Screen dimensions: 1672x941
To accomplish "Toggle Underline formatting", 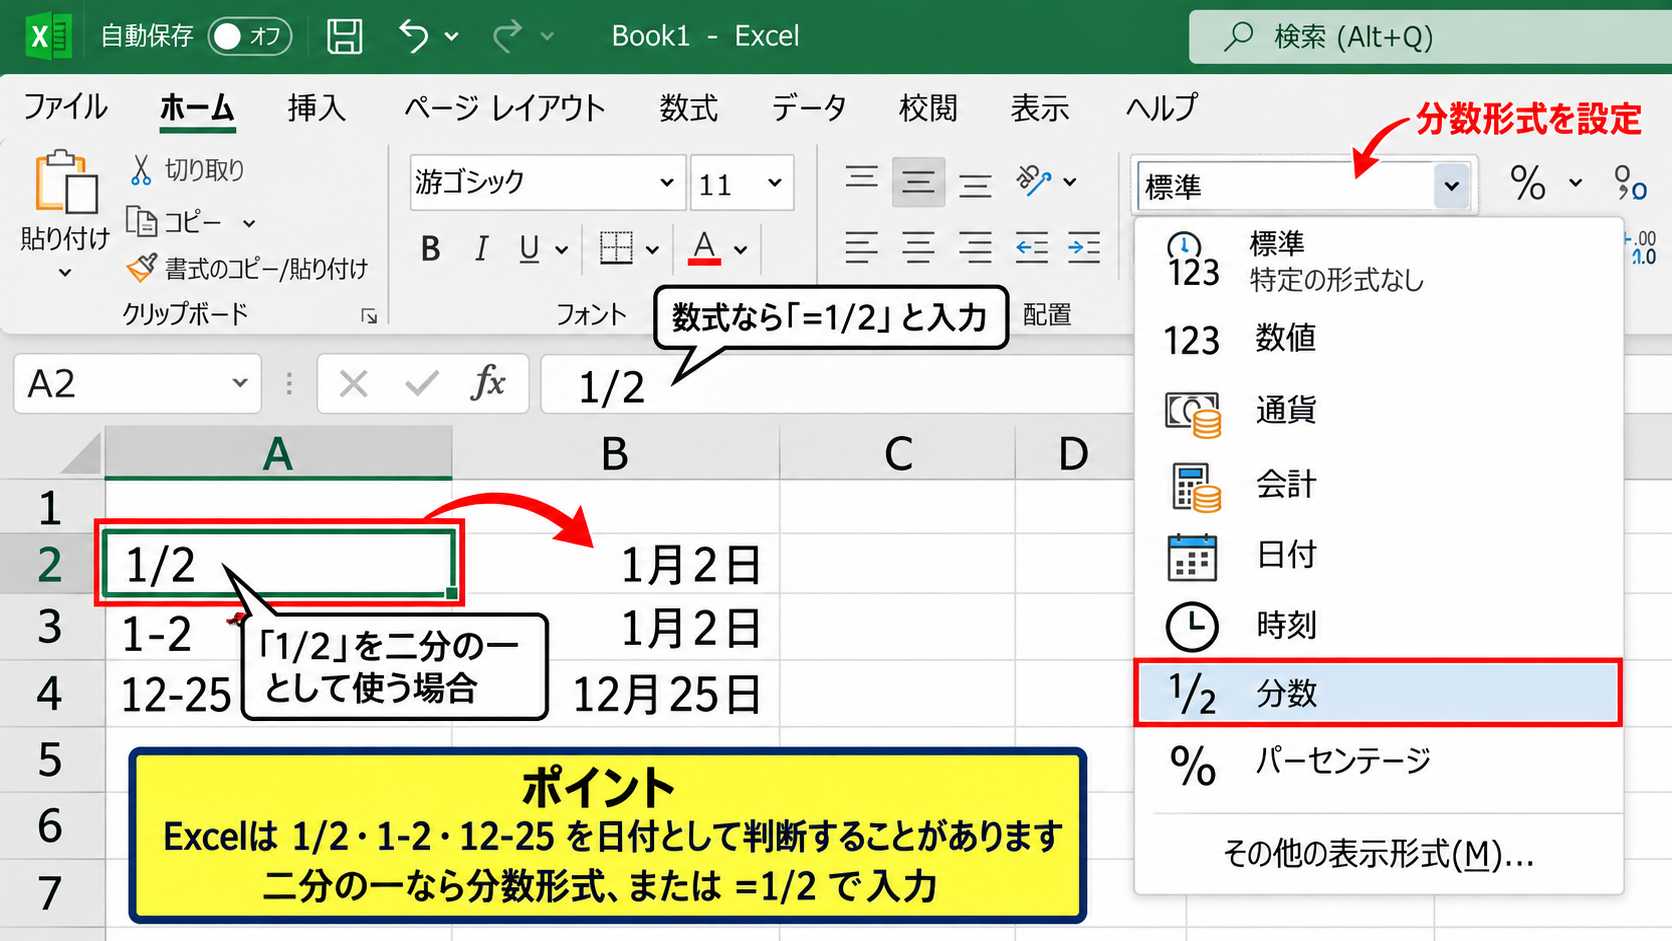I will [529, 248].
